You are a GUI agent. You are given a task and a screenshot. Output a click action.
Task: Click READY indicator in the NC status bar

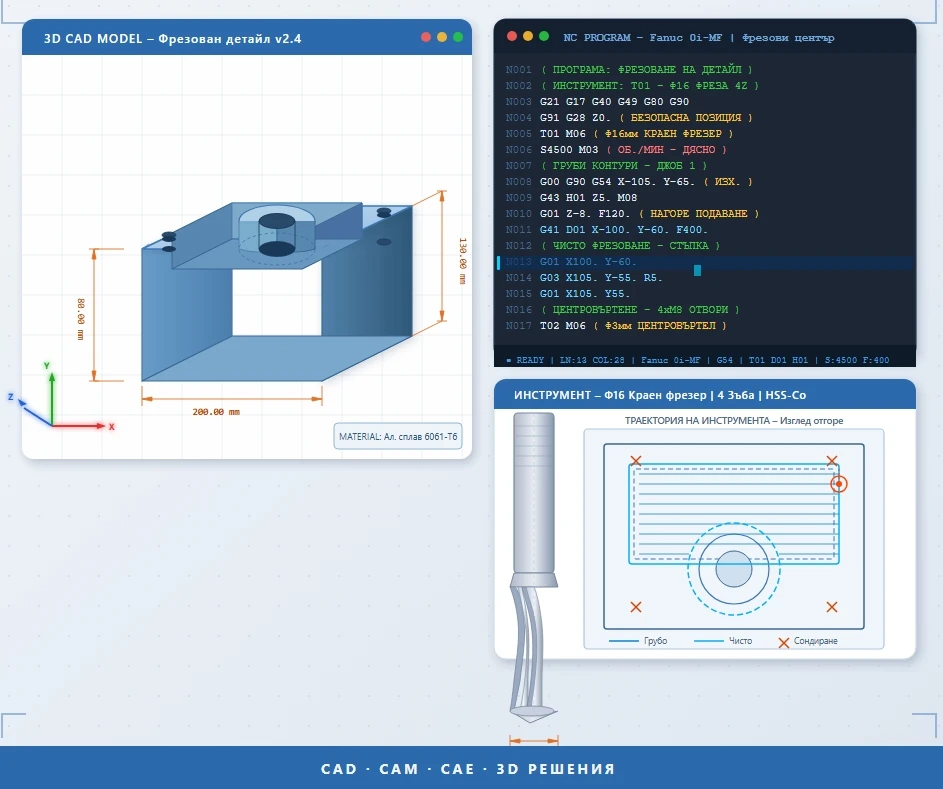pos(525,359)
